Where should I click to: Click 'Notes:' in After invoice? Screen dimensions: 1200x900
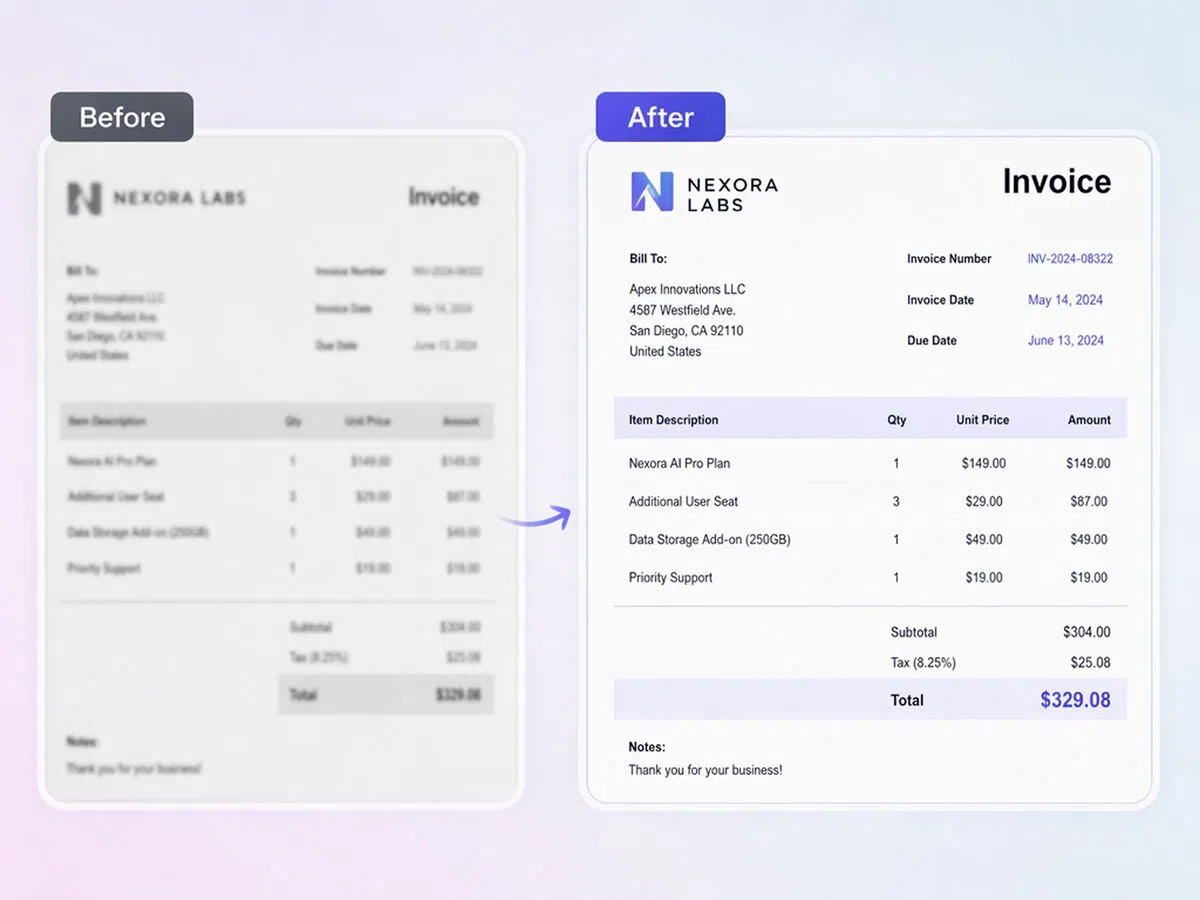coord(647,747)
